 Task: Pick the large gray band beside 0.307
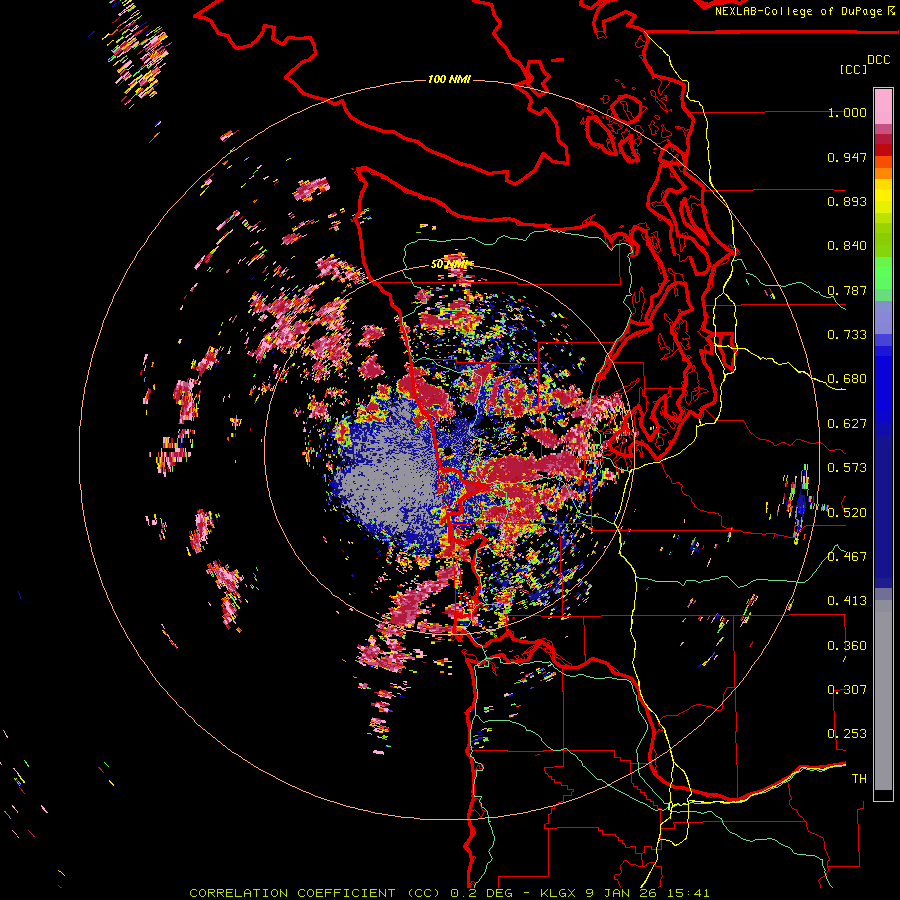pos(883,695)
